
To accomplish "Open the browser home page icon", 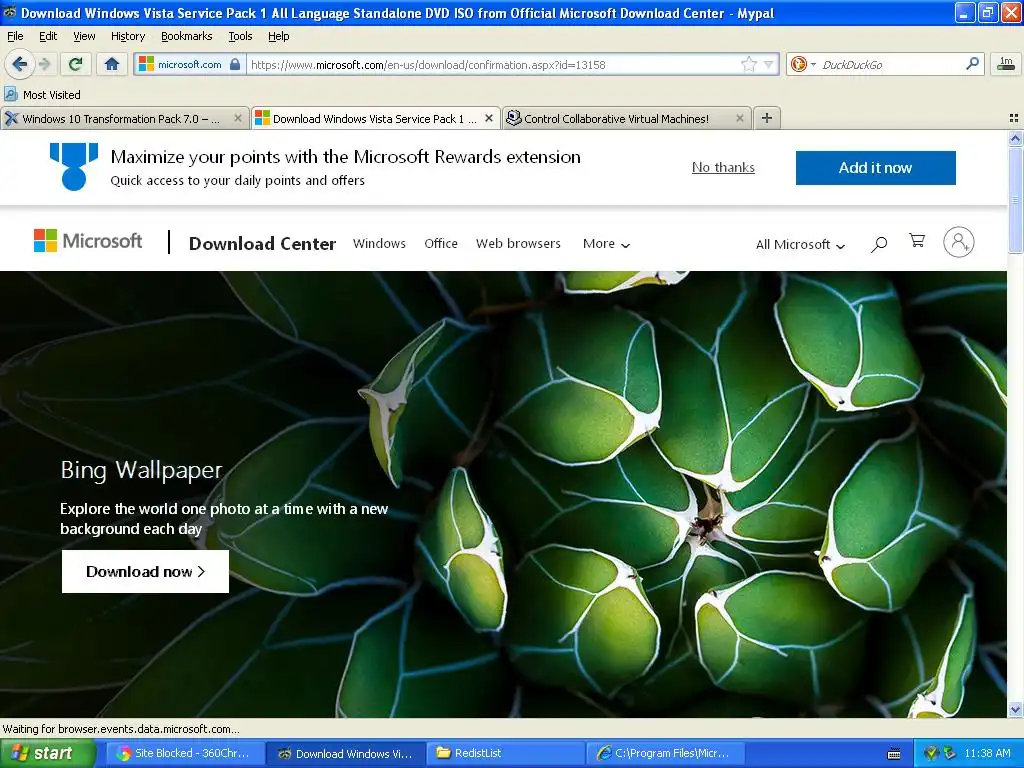I will tap(112, 64).
